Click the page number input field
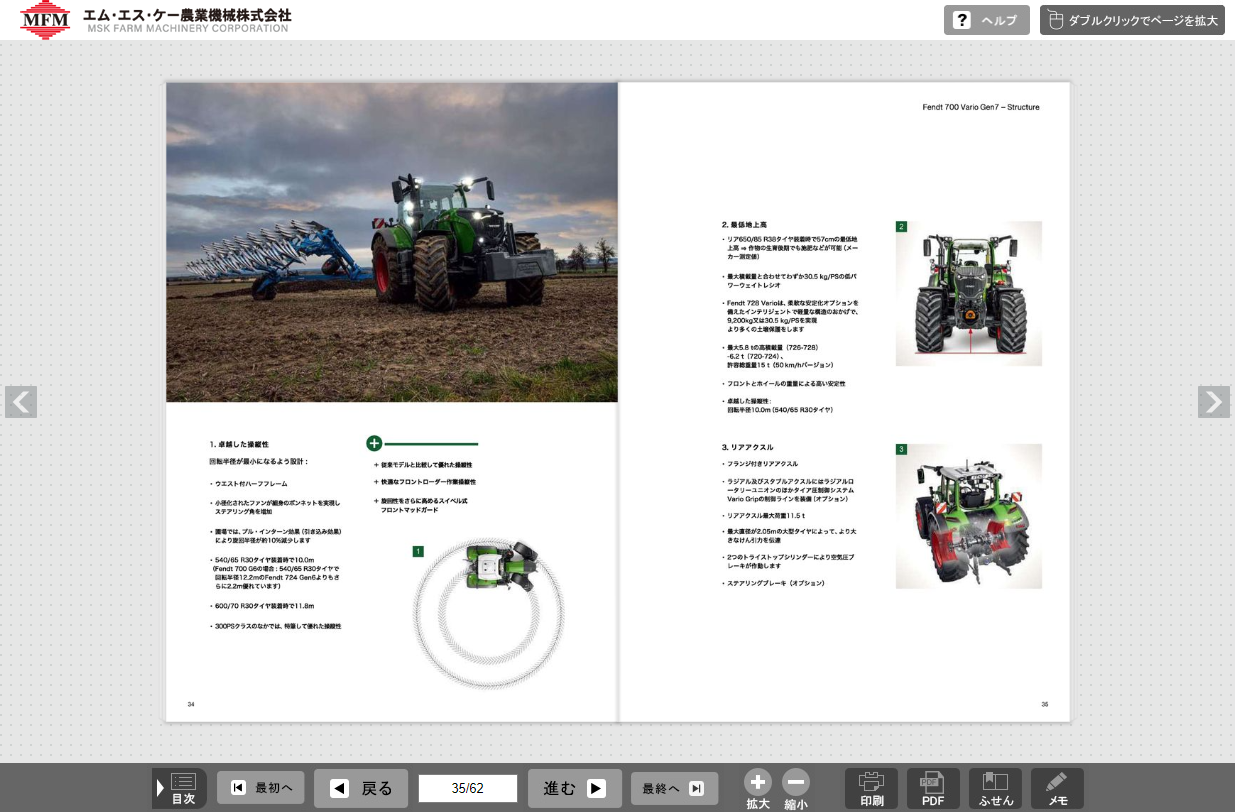 point(467,788)
